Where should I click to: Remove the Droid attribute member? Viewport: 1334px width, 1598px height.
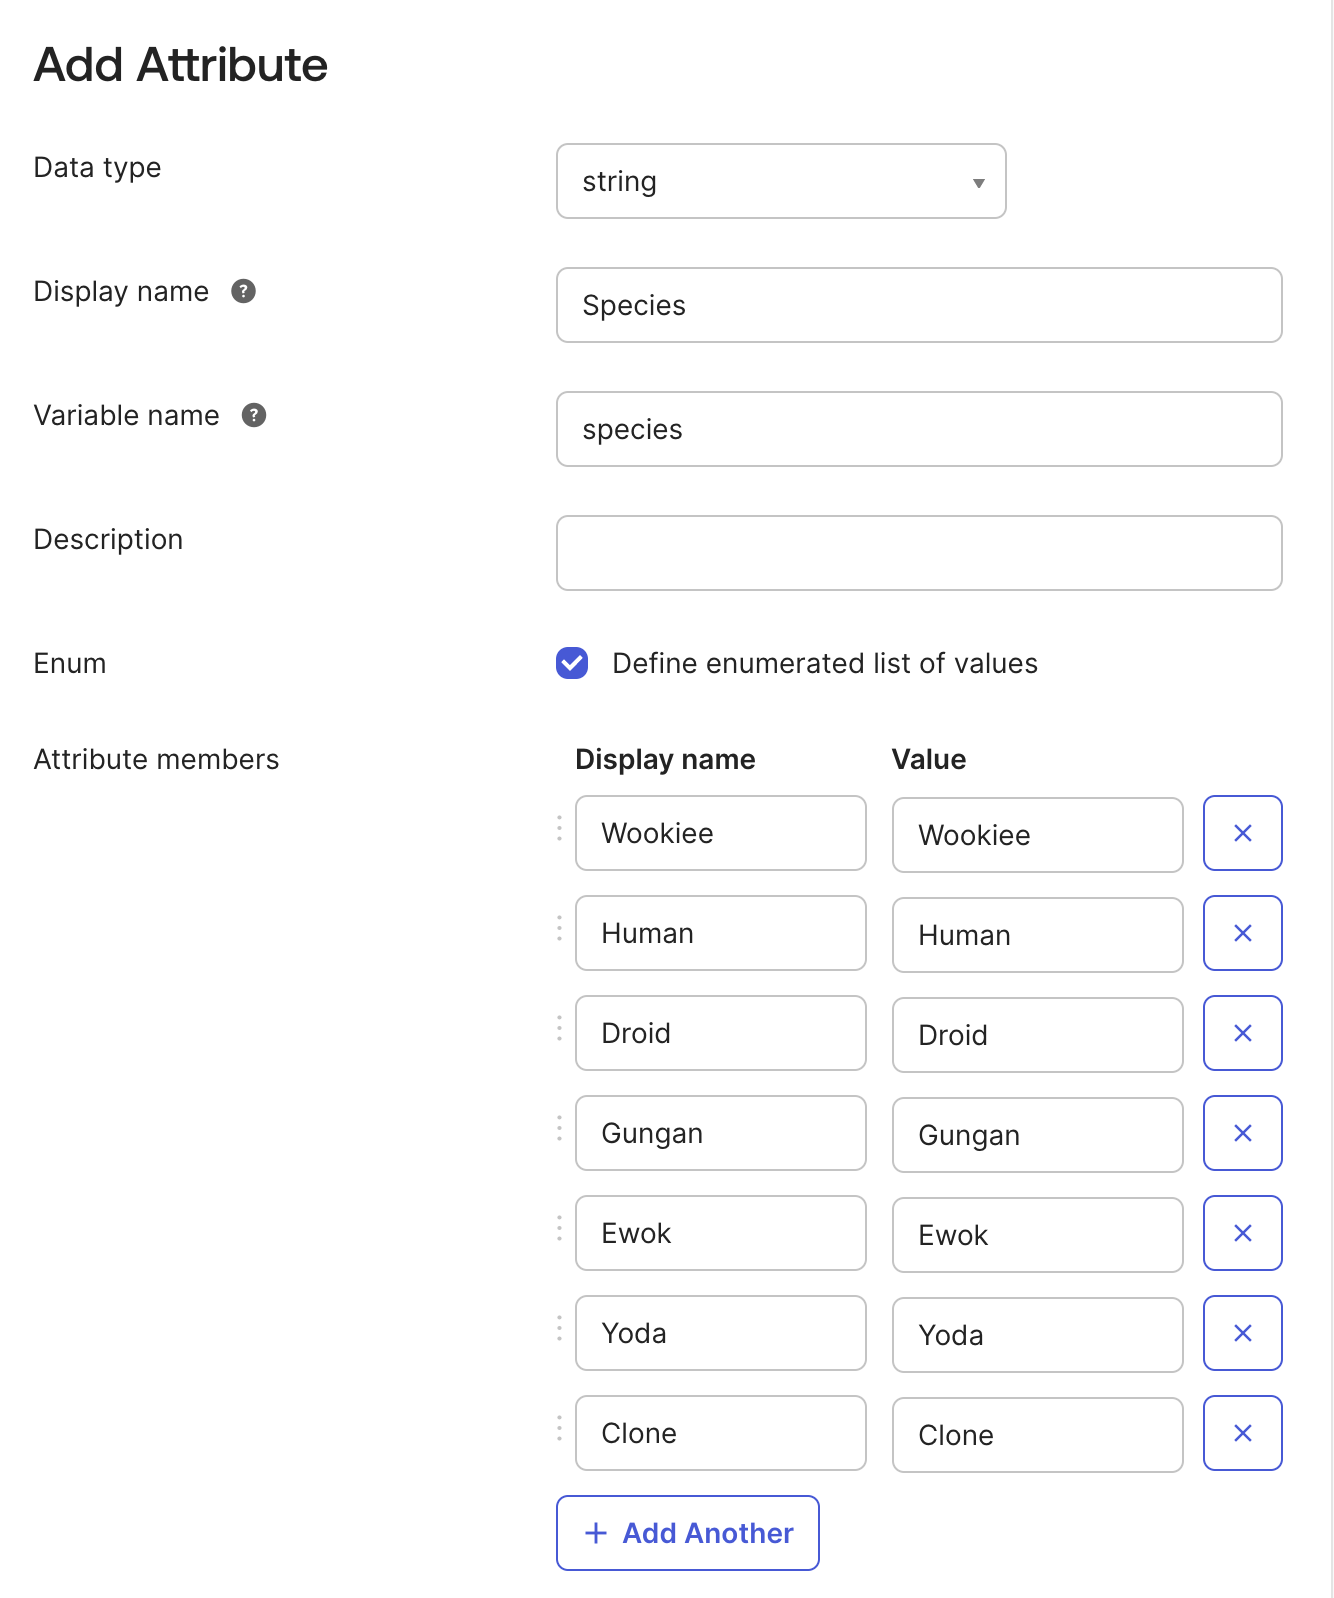[x=1242, y=1033]
